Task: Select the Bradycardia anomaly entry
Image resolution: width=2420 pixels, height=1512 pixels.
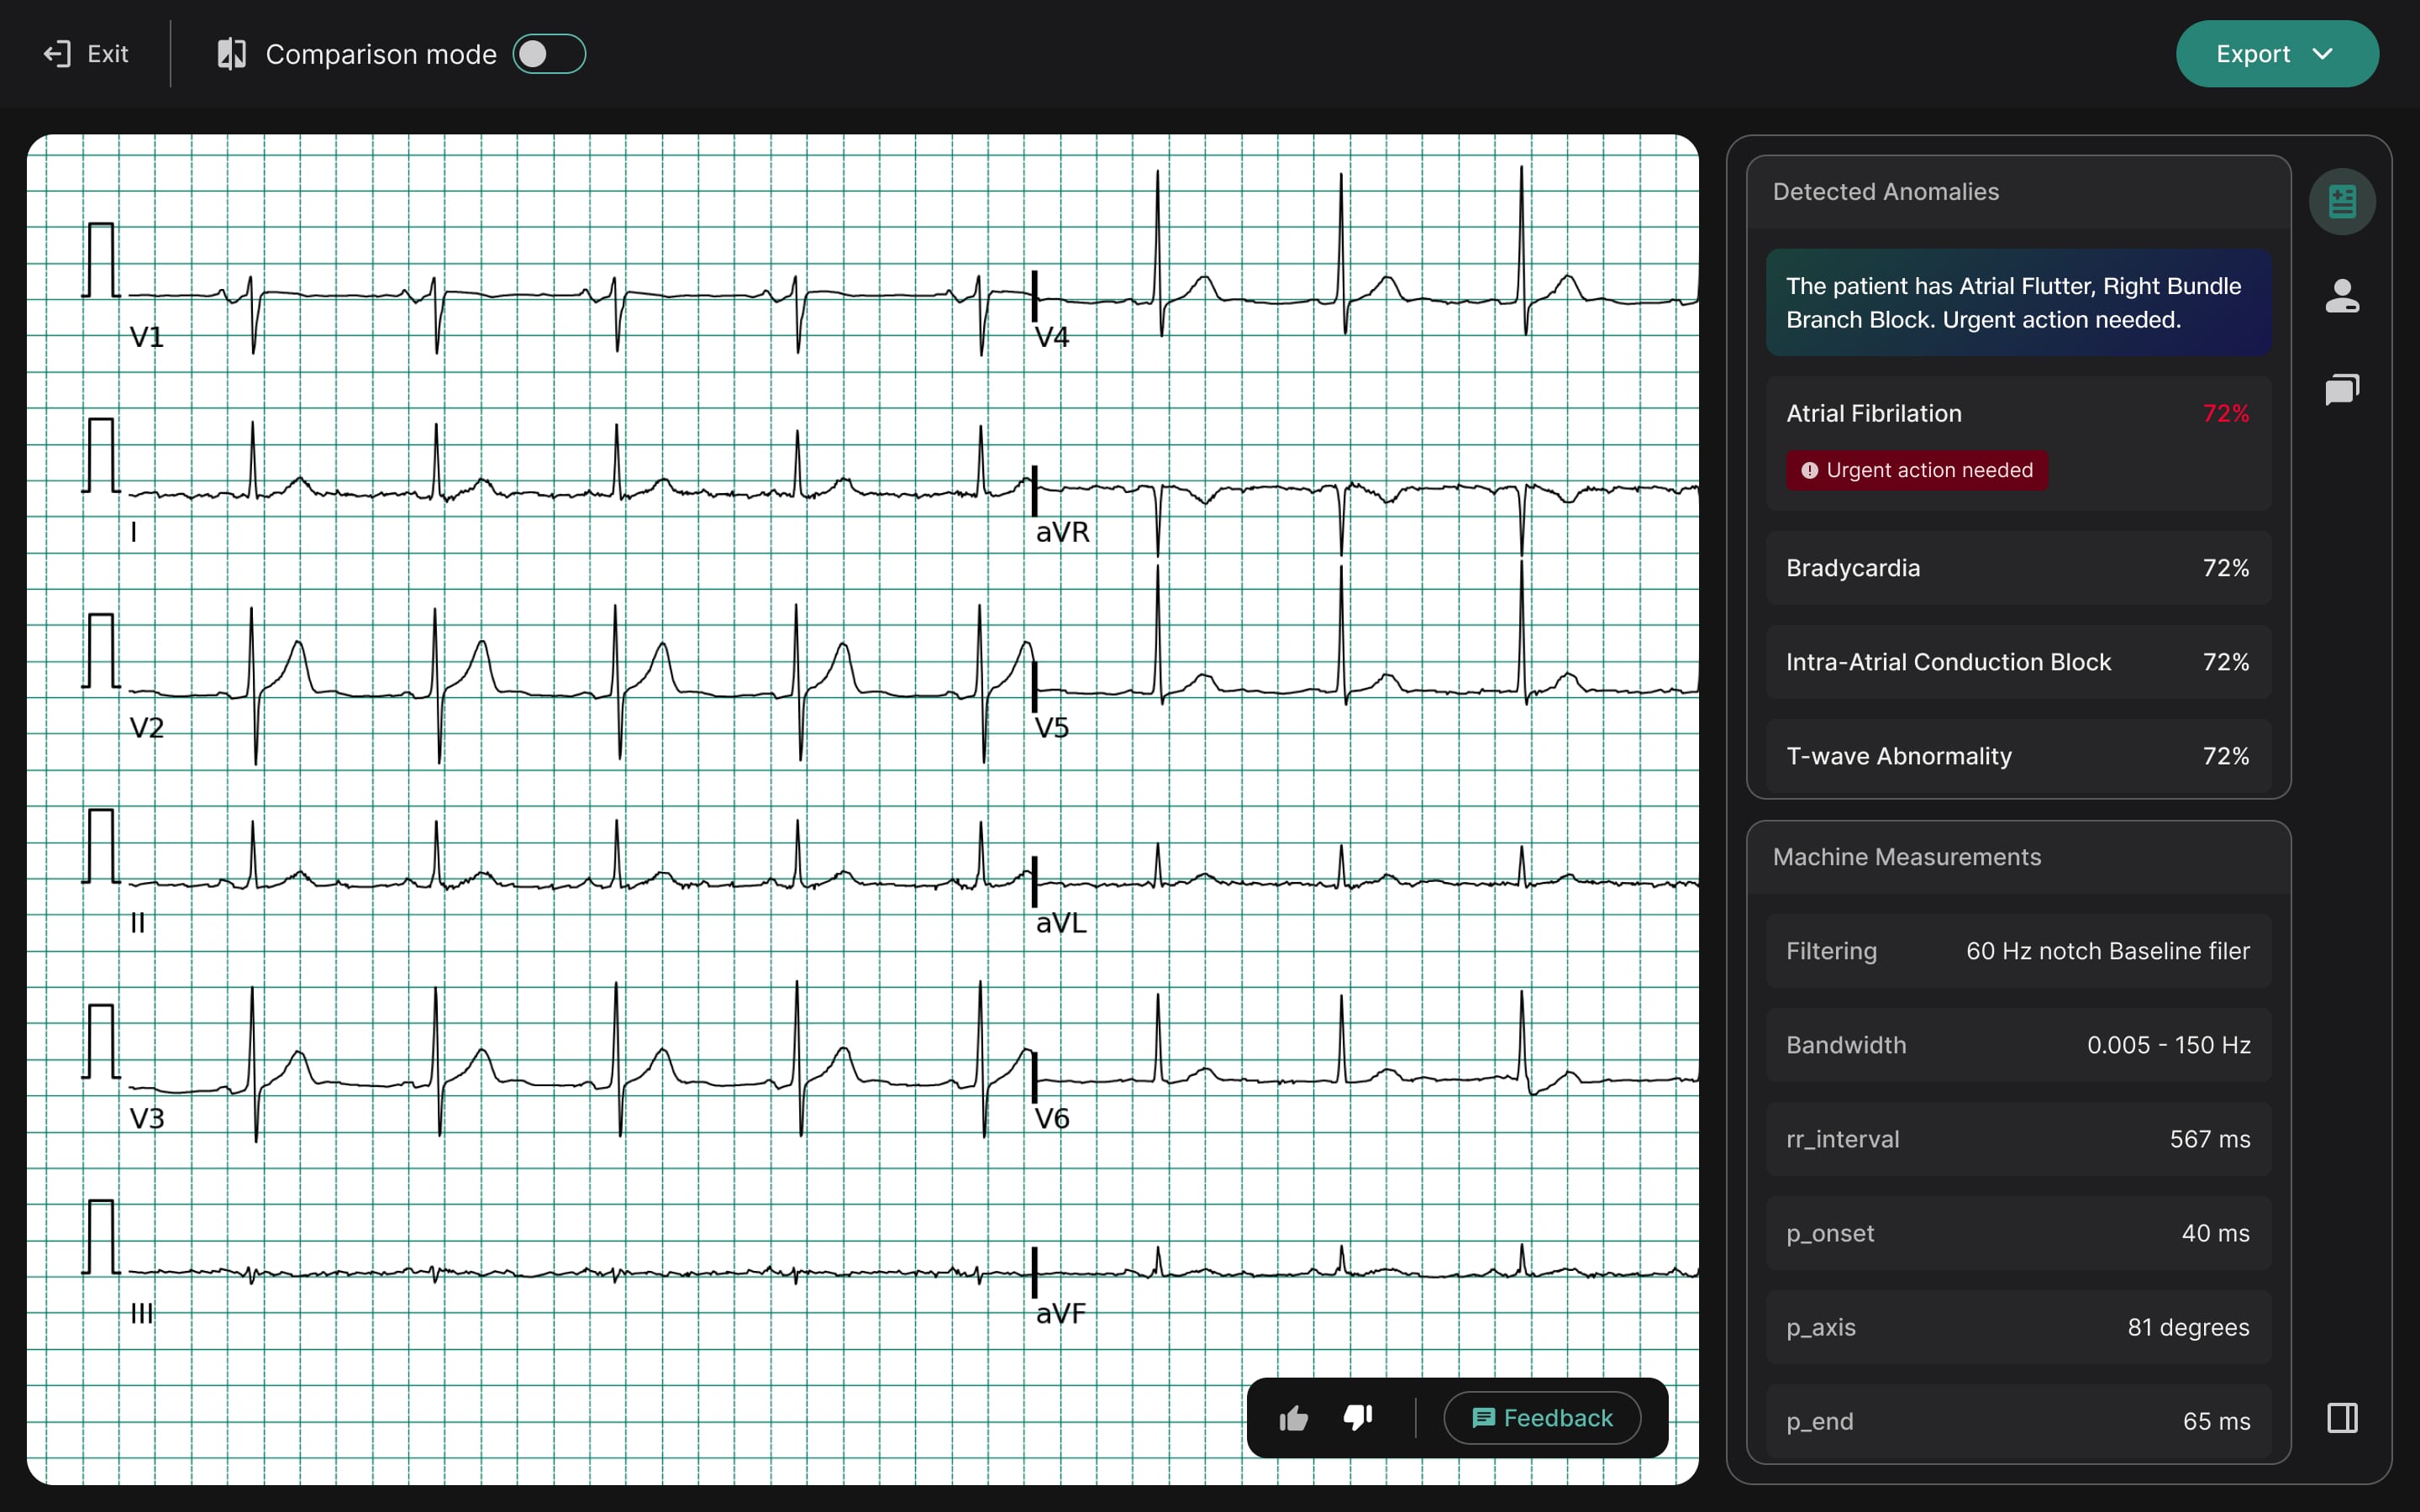Action: (x=2017, y=567)
